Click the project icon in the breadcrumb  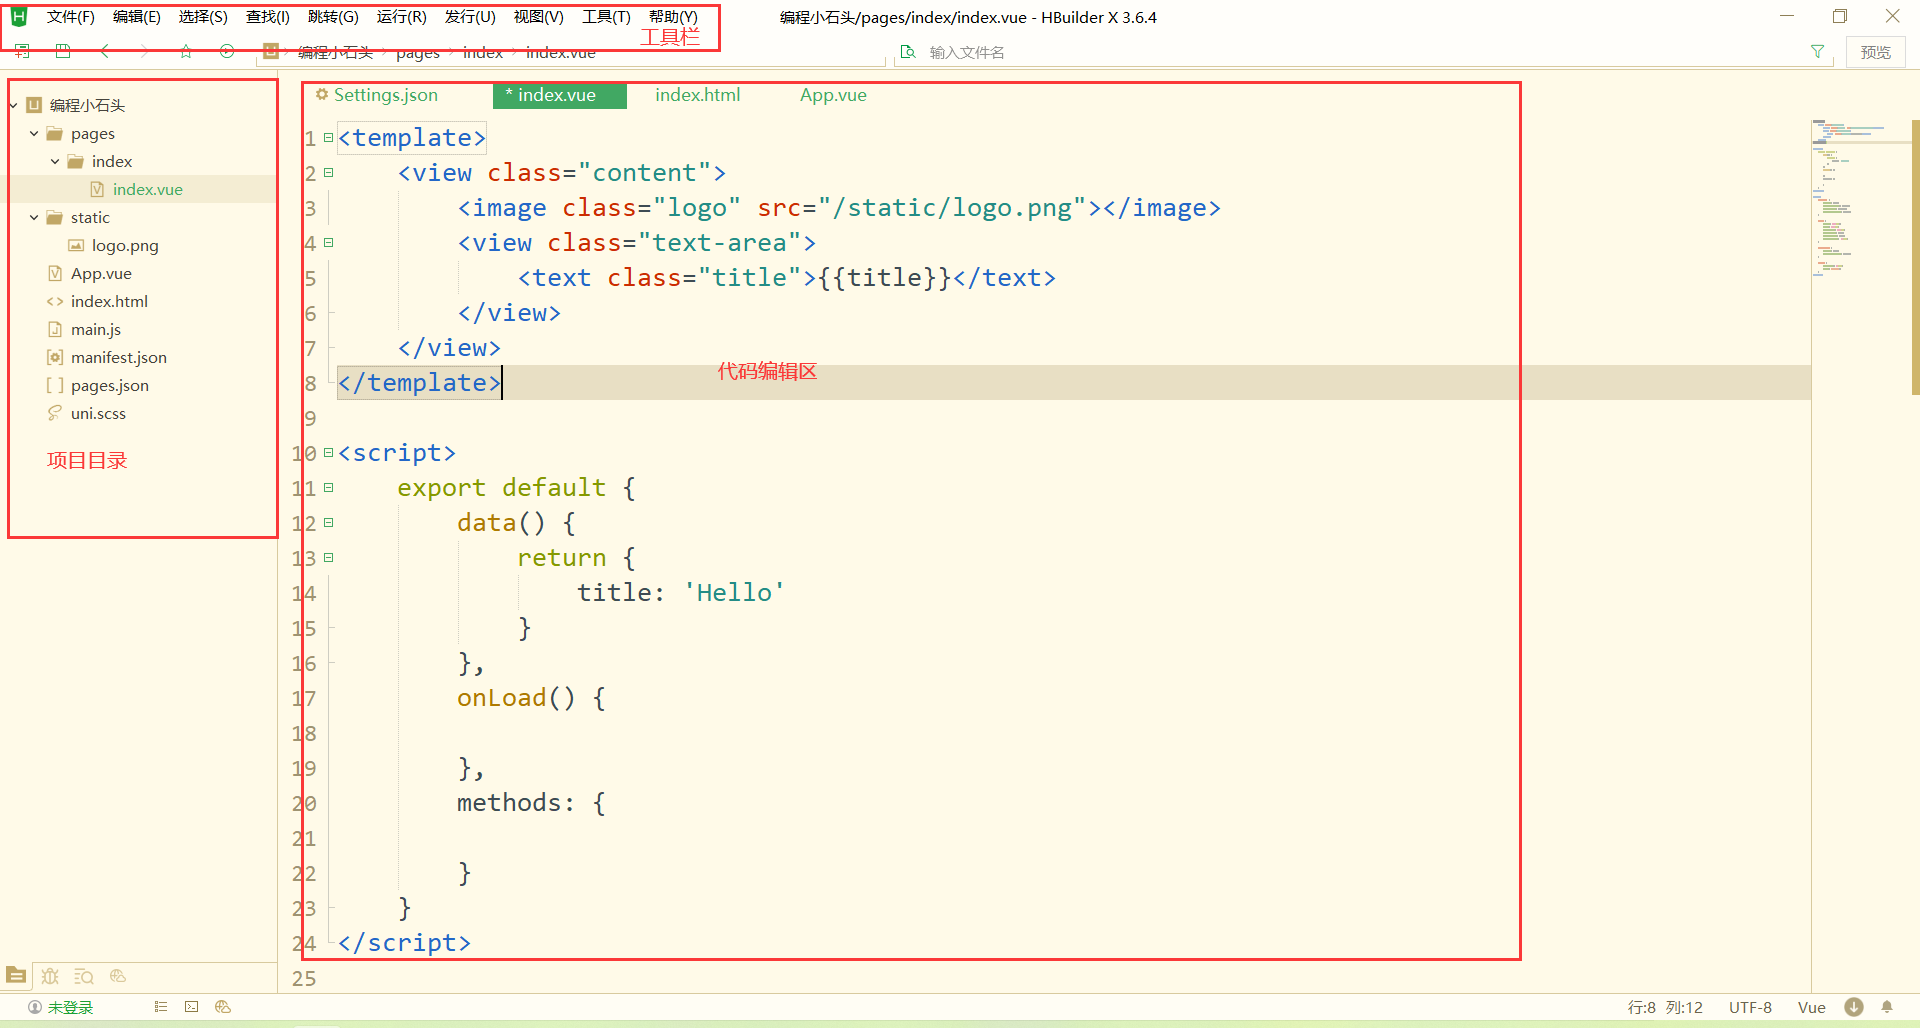[270, 51]
